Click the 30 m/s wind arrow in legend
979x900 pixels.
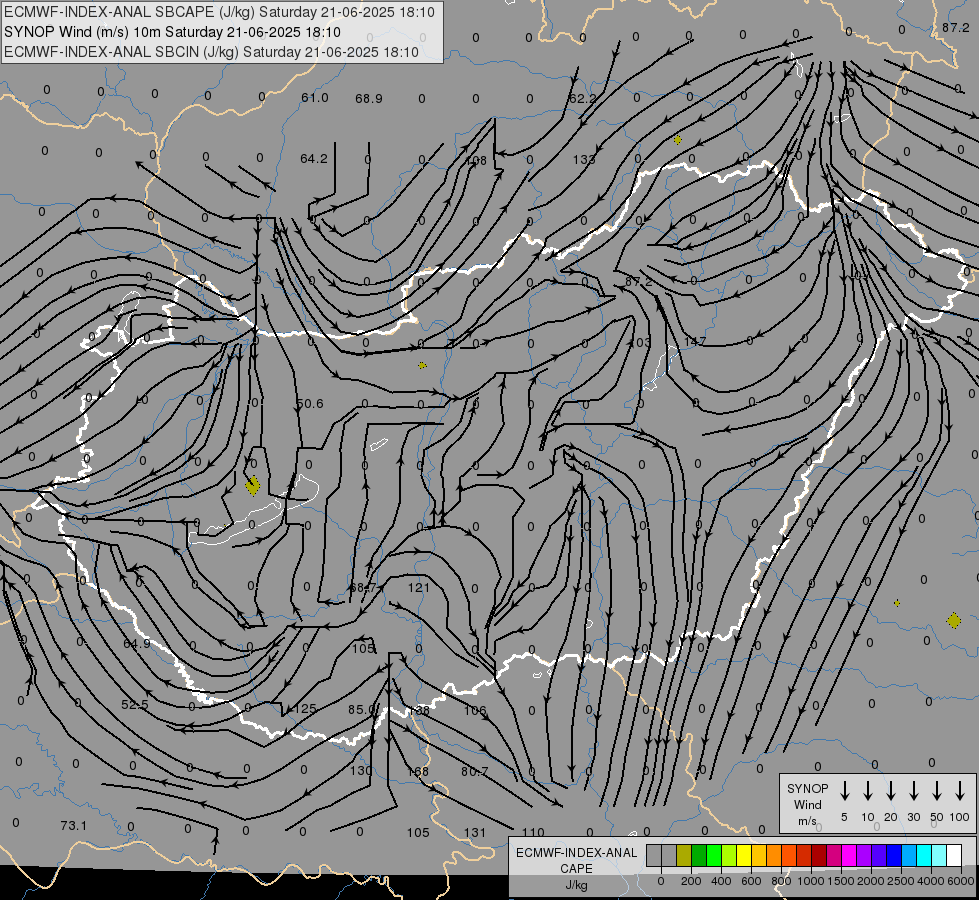pyautogui.click(x=913, y=790)
